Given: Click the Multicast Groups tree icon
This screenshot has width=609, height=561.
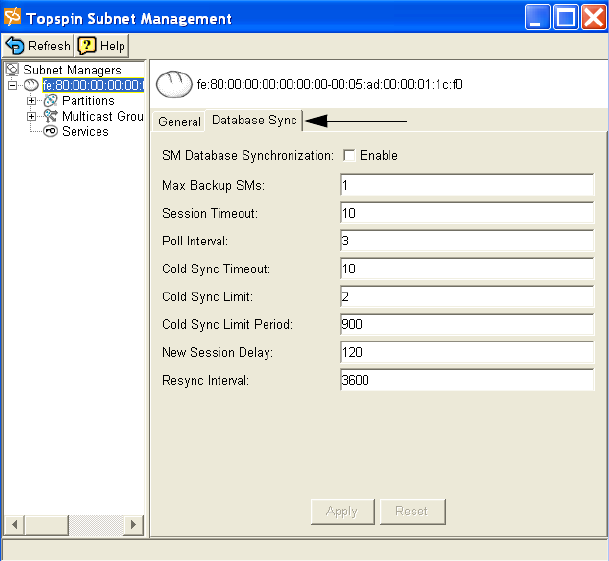Looking at the screenshot, I should [x=51, y=116].
